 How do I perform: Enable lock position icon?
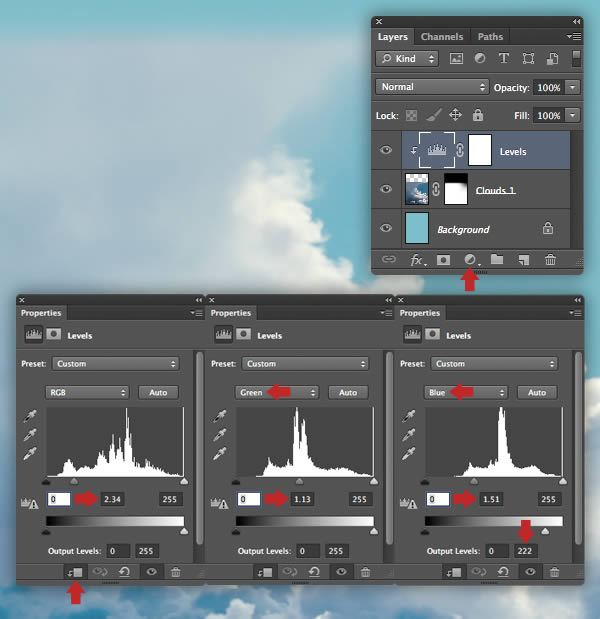[x=455, y=115]
